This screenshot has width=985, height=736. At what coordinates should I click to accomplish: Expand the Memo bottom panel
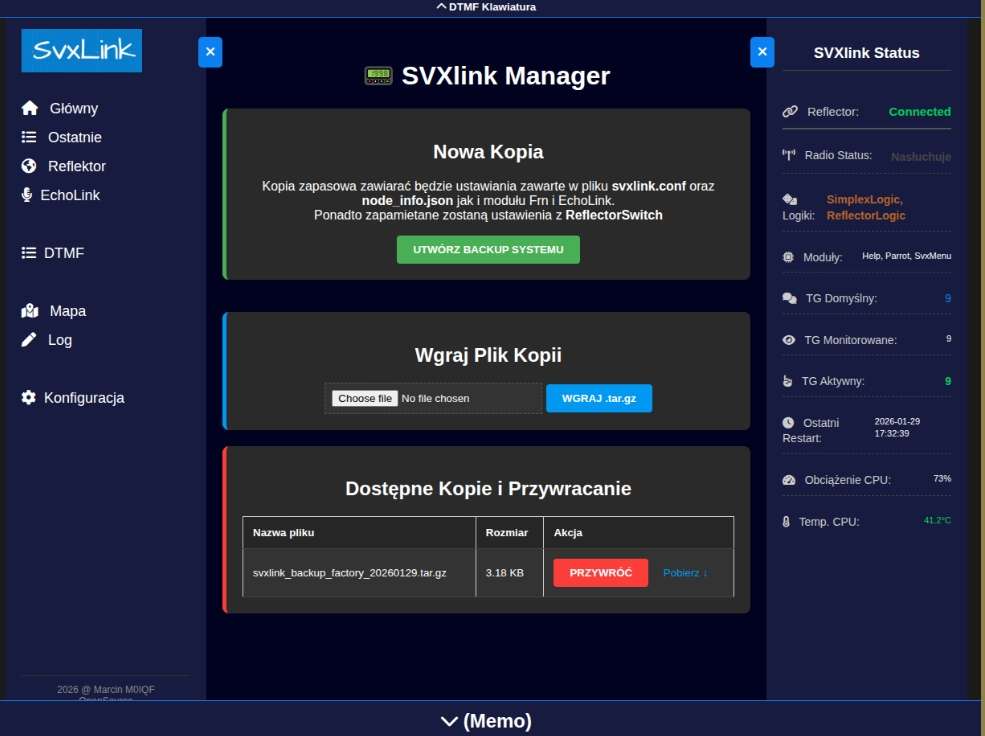(x=486, y=720)
